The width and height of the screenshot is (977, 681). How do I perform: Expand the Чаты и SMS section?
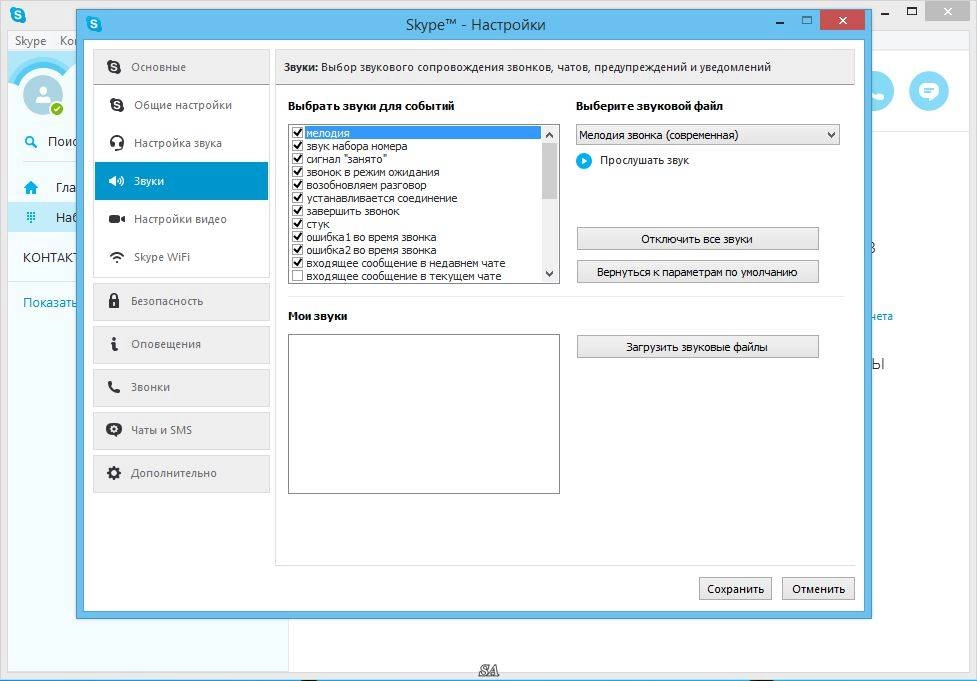(x=181, y=431)
